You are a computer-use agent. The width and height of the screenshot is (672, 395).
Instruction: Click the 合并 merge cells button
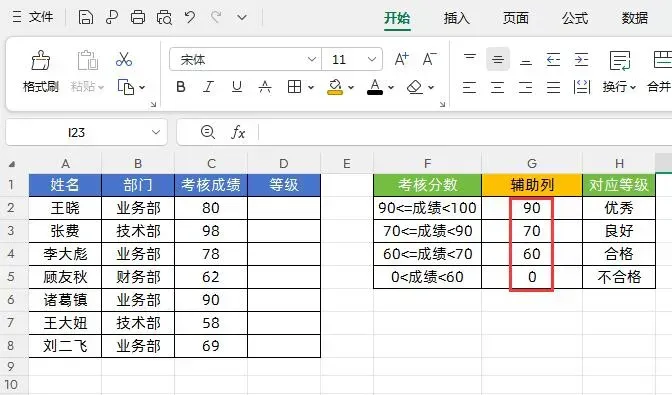[x=659, y=72]
